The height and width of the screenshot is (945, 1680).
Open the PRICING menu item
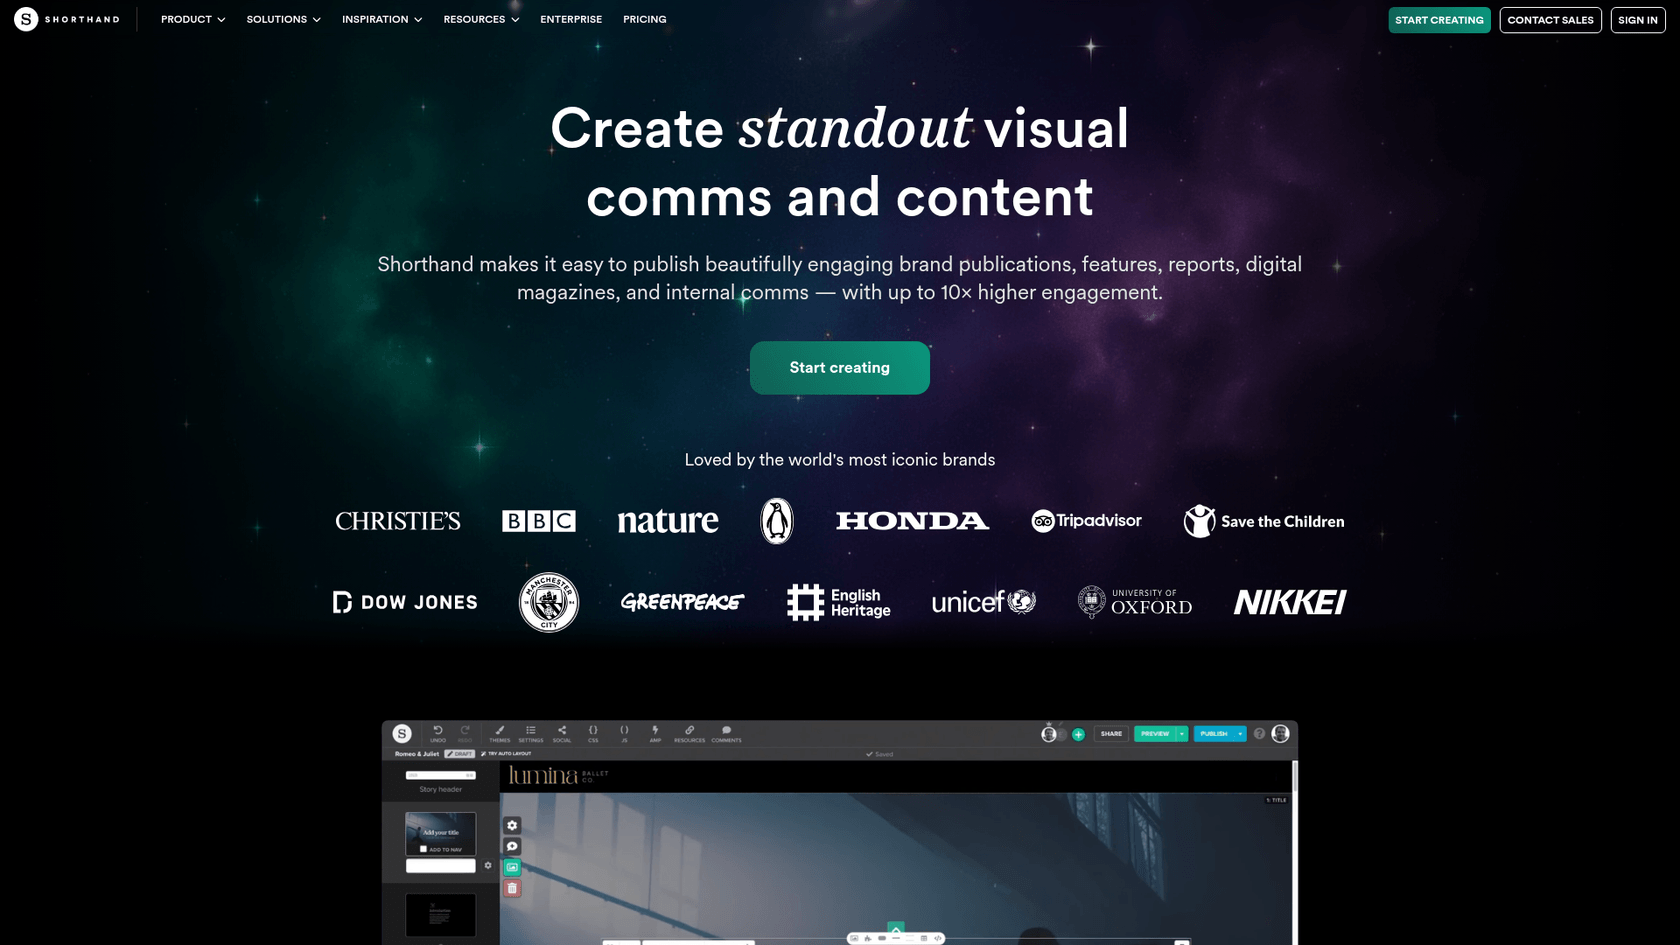click(644, 19)
